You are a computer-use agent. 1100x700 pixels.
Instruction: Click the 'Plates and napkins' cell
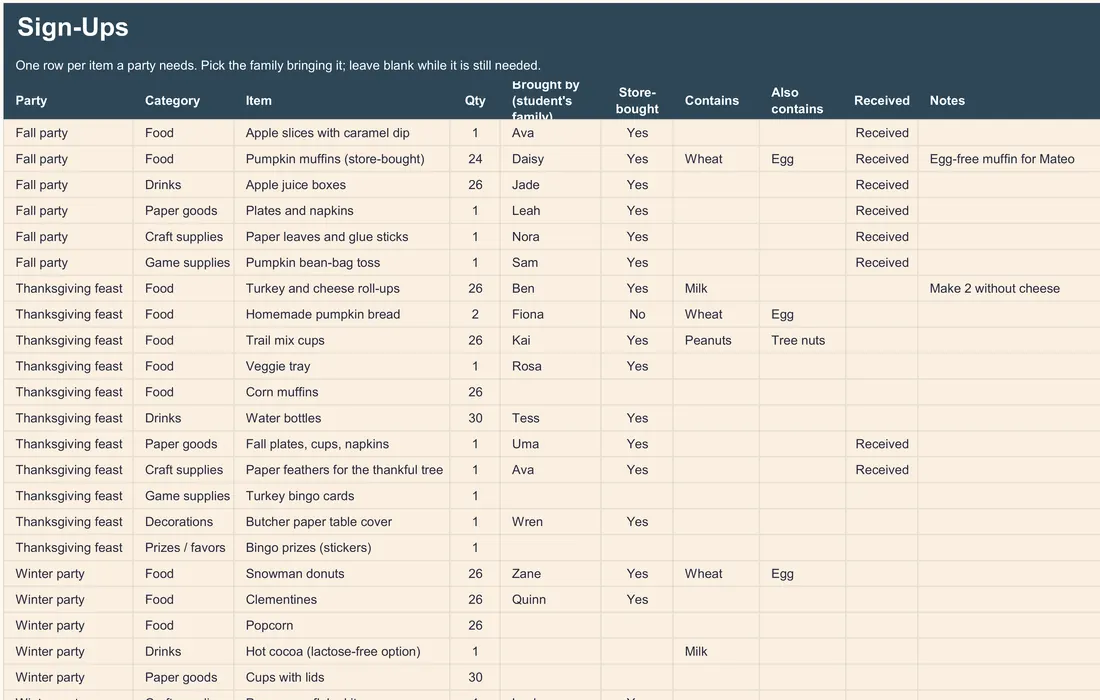pyautogui.click(x=342, y=210)
